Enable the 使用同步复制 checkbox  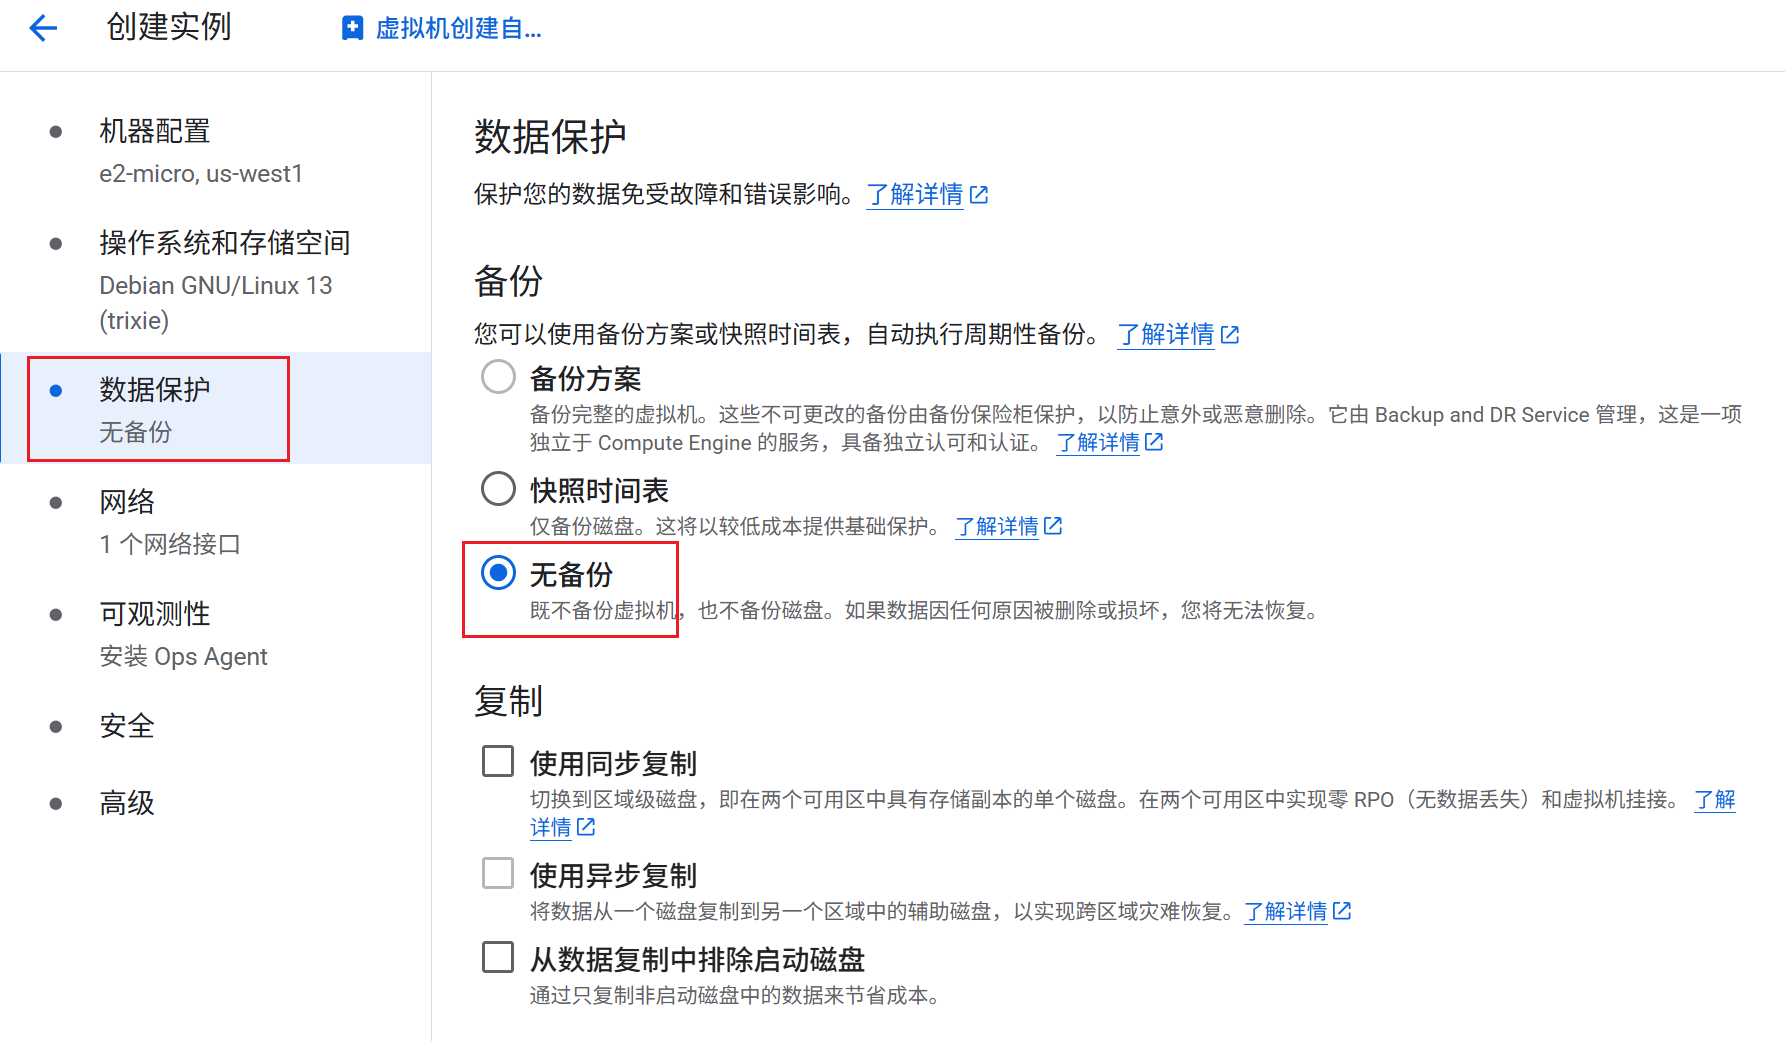tap(498, 761)
